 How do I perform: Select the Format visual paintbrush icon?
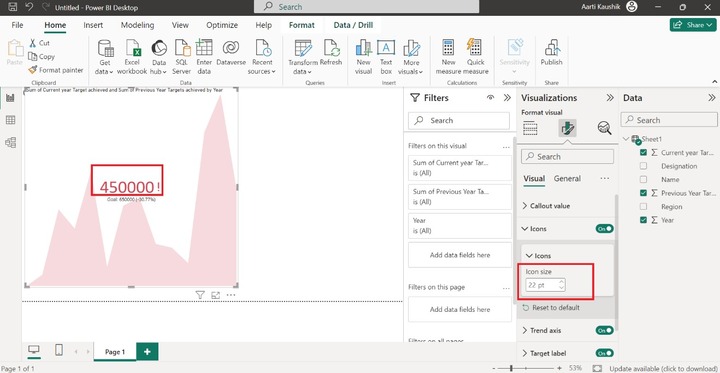click(x=568, y=128)
